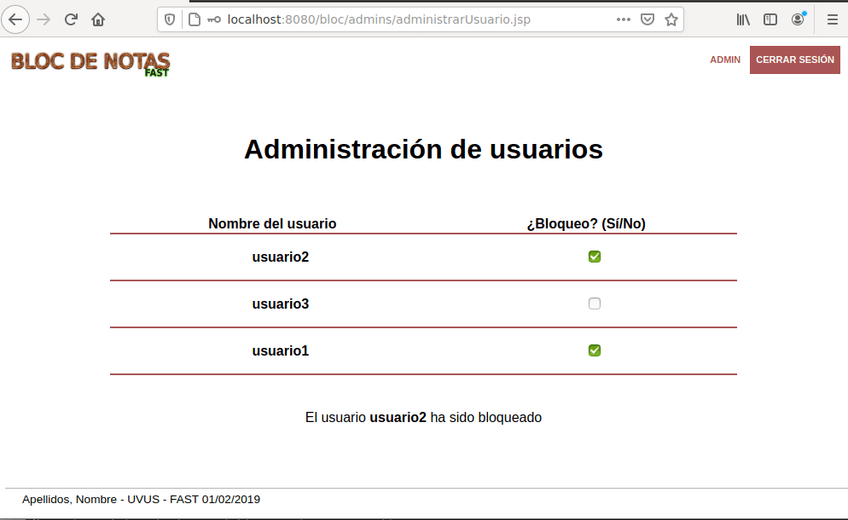Show the Library bookmarks icon

(743, 19)
